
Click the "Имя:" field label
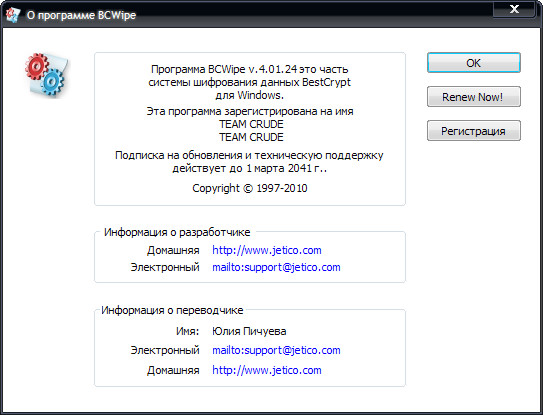point(188,331)
